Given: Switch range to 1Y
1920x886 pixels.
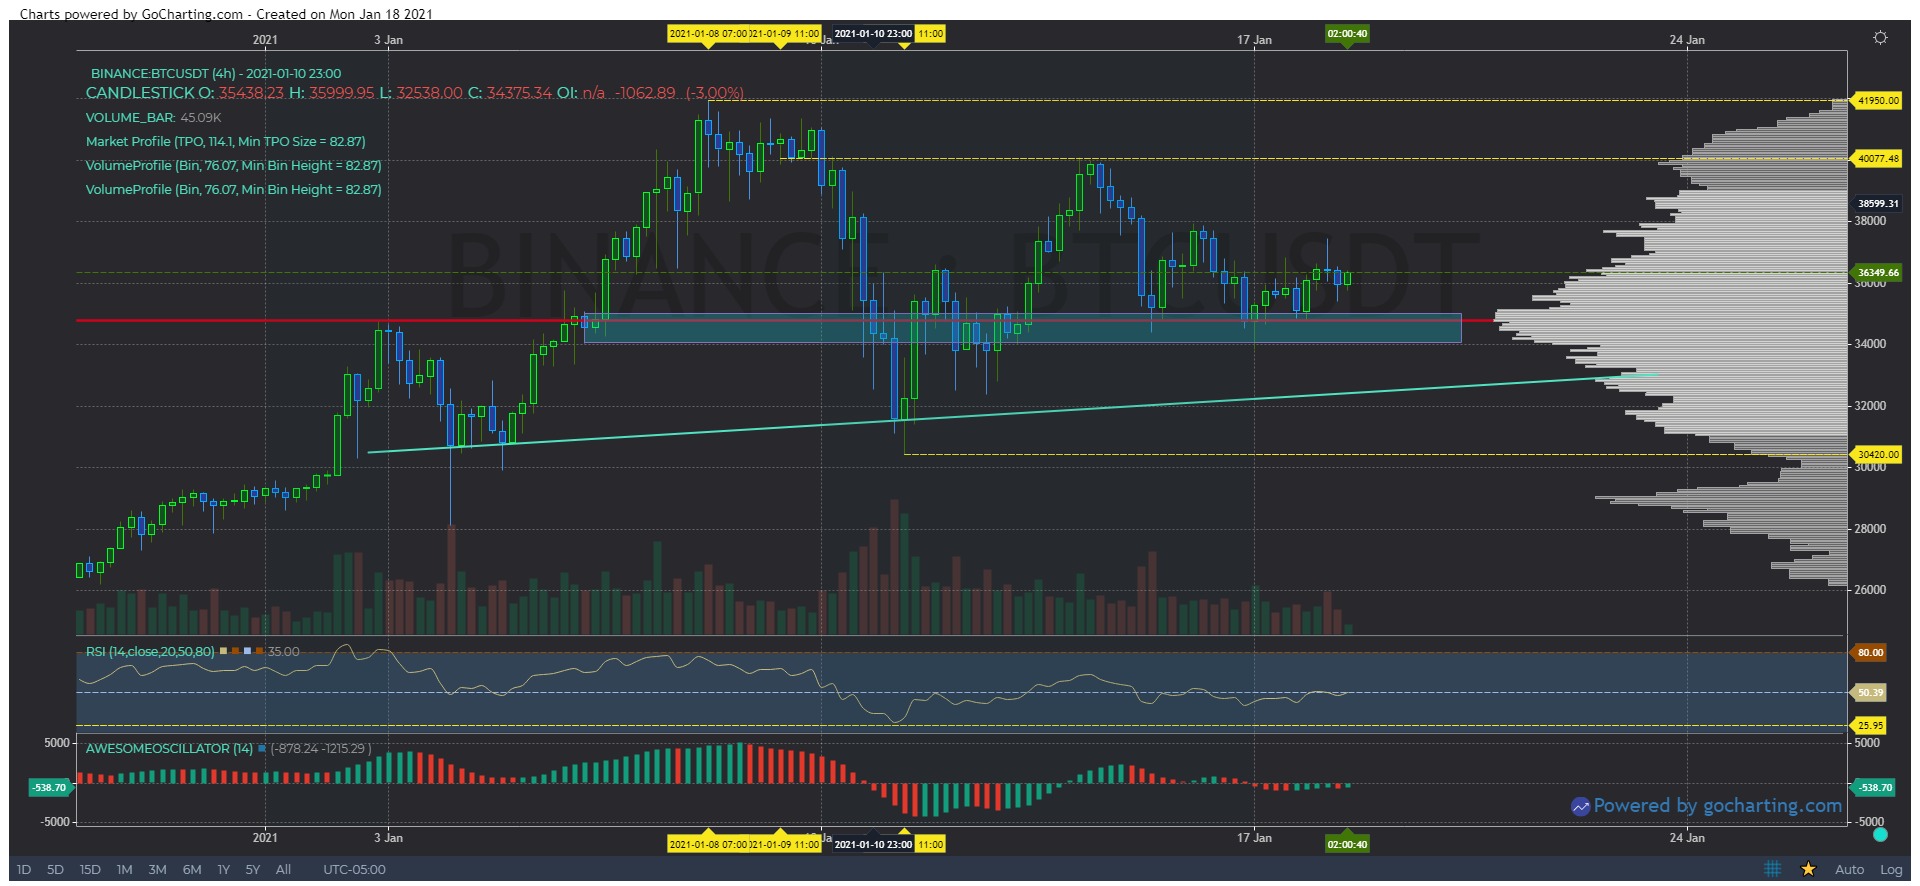Looking at the screenshot, I should [x=223, y=869].
